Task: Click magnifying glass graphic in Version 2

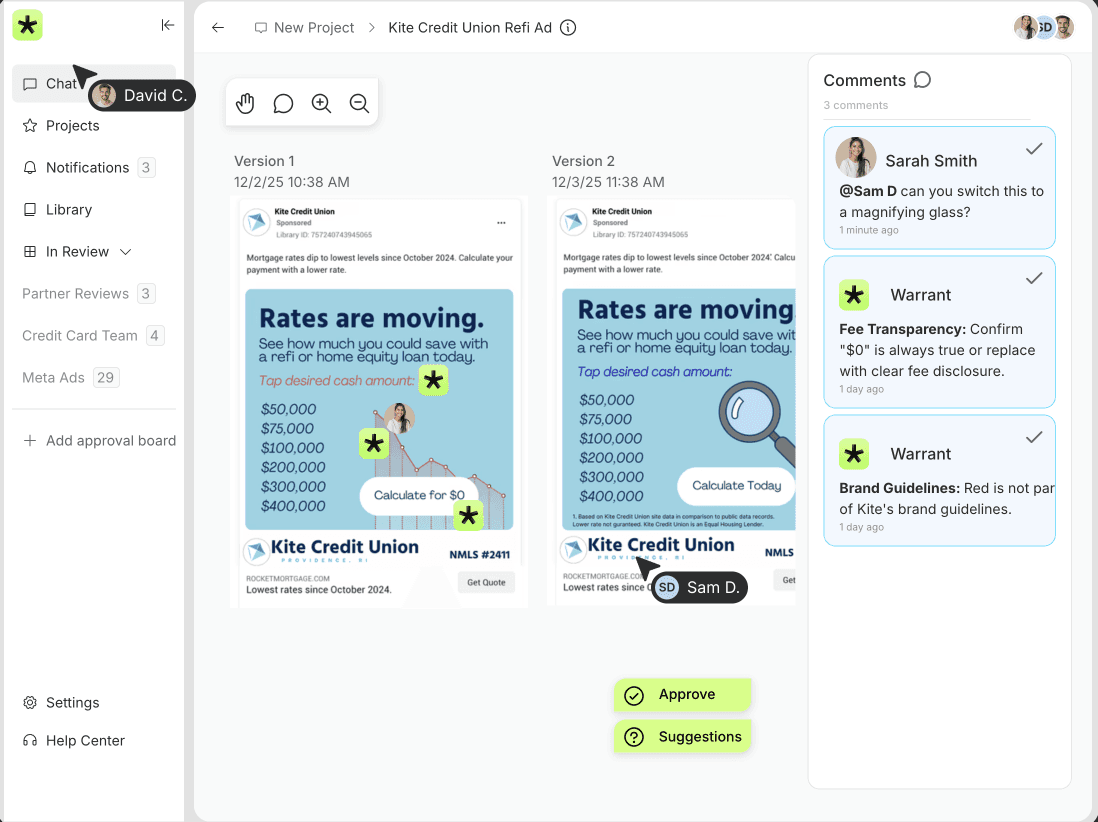Action: point(757,424)
